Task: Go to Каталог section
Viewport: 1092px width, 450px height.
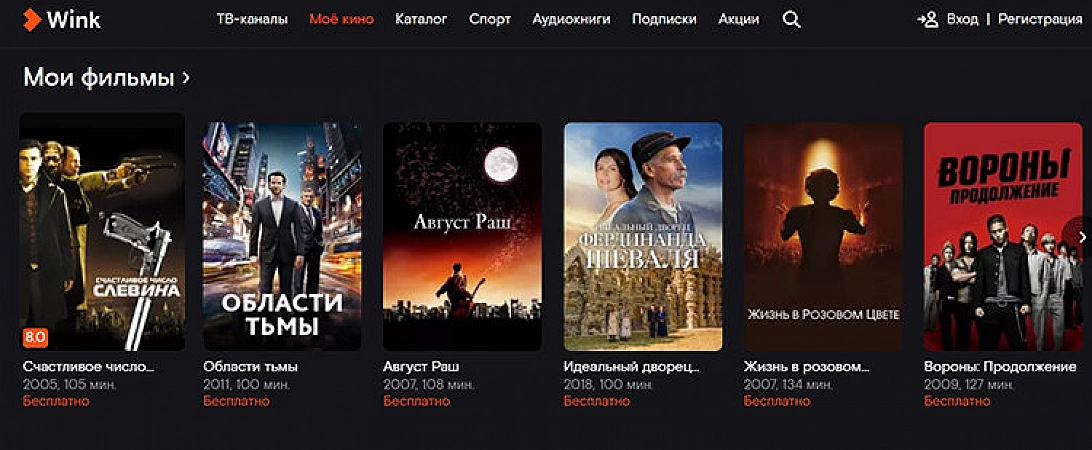Action: [421, 20]
